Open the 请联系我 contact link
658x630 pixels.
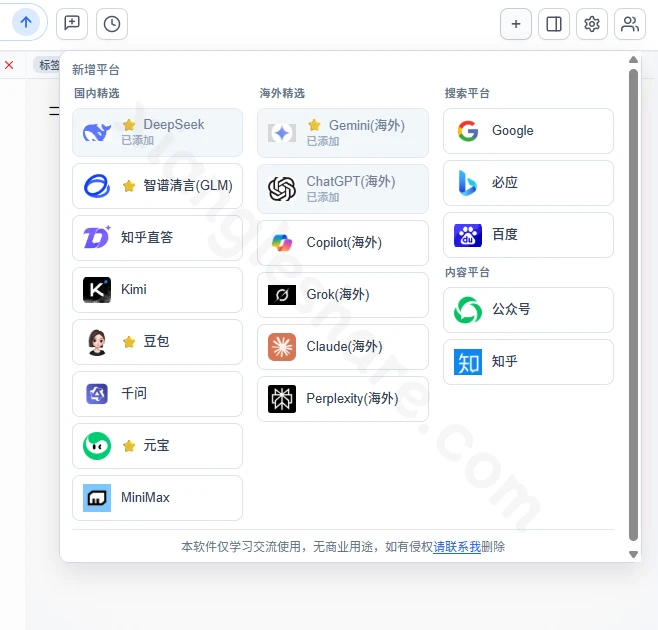coord(457,547)
